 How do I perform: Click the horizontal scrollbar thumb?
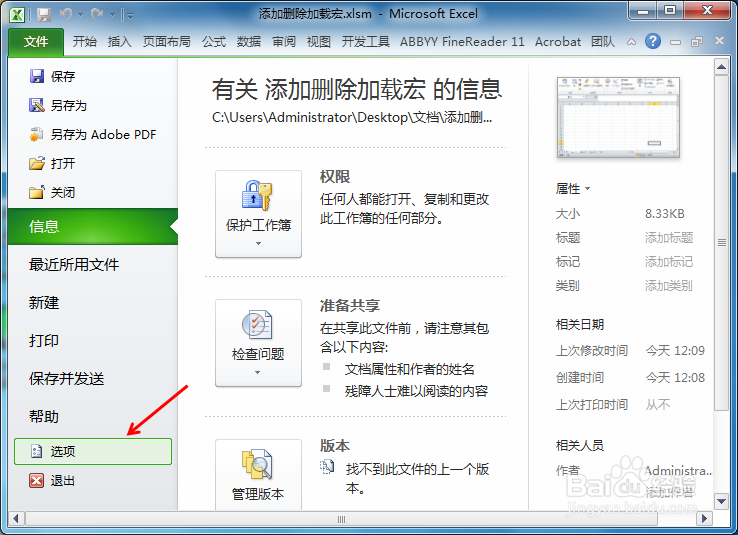[x=341, y=519]
